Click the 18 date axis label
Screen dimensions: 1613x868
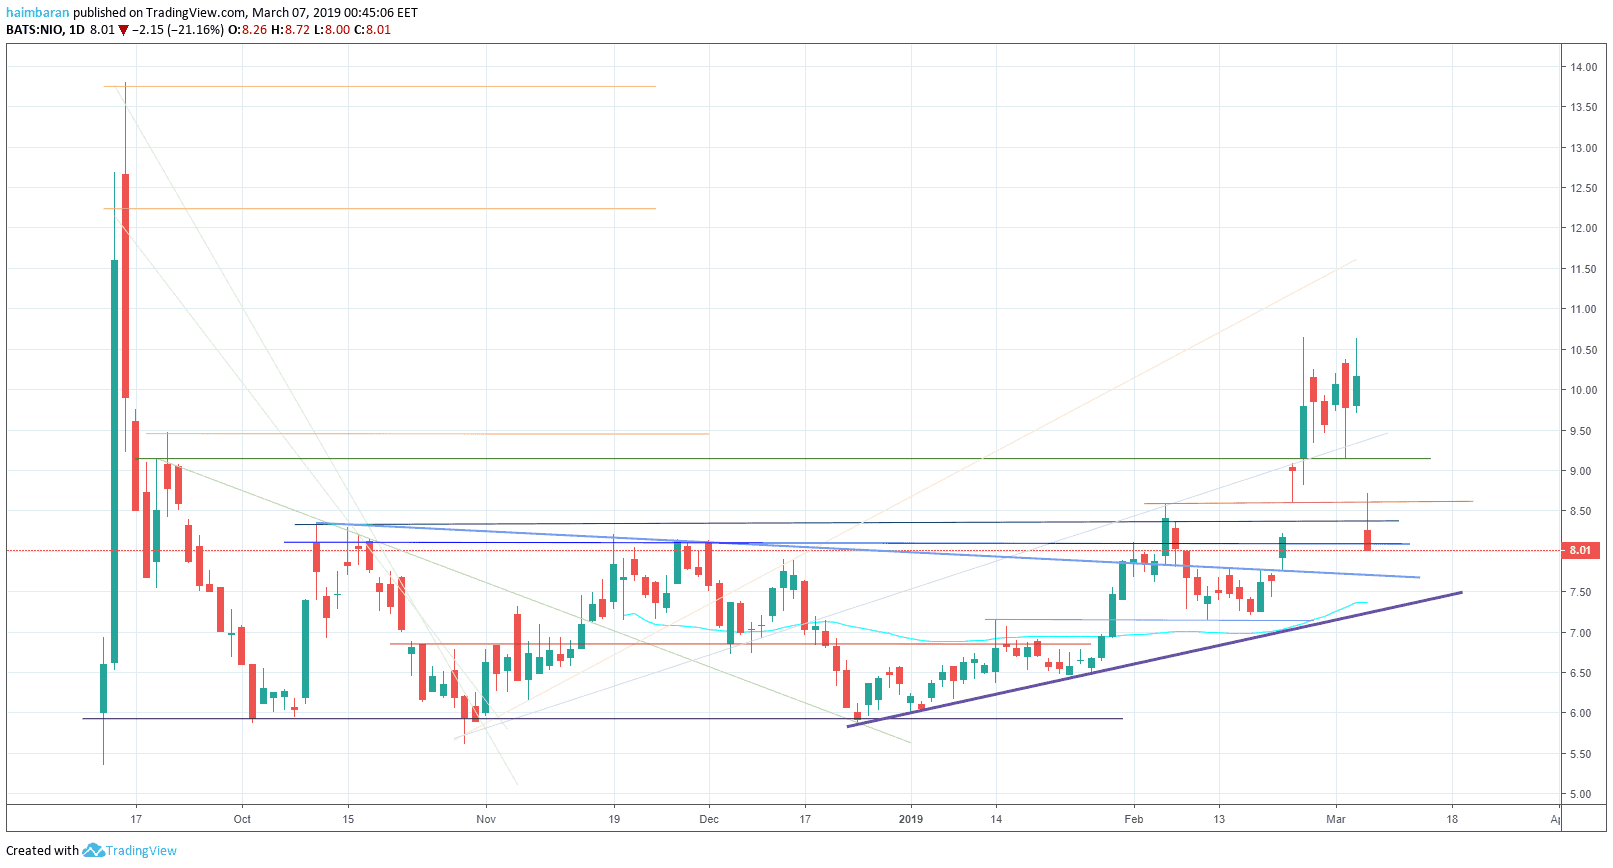(1452, 819)
